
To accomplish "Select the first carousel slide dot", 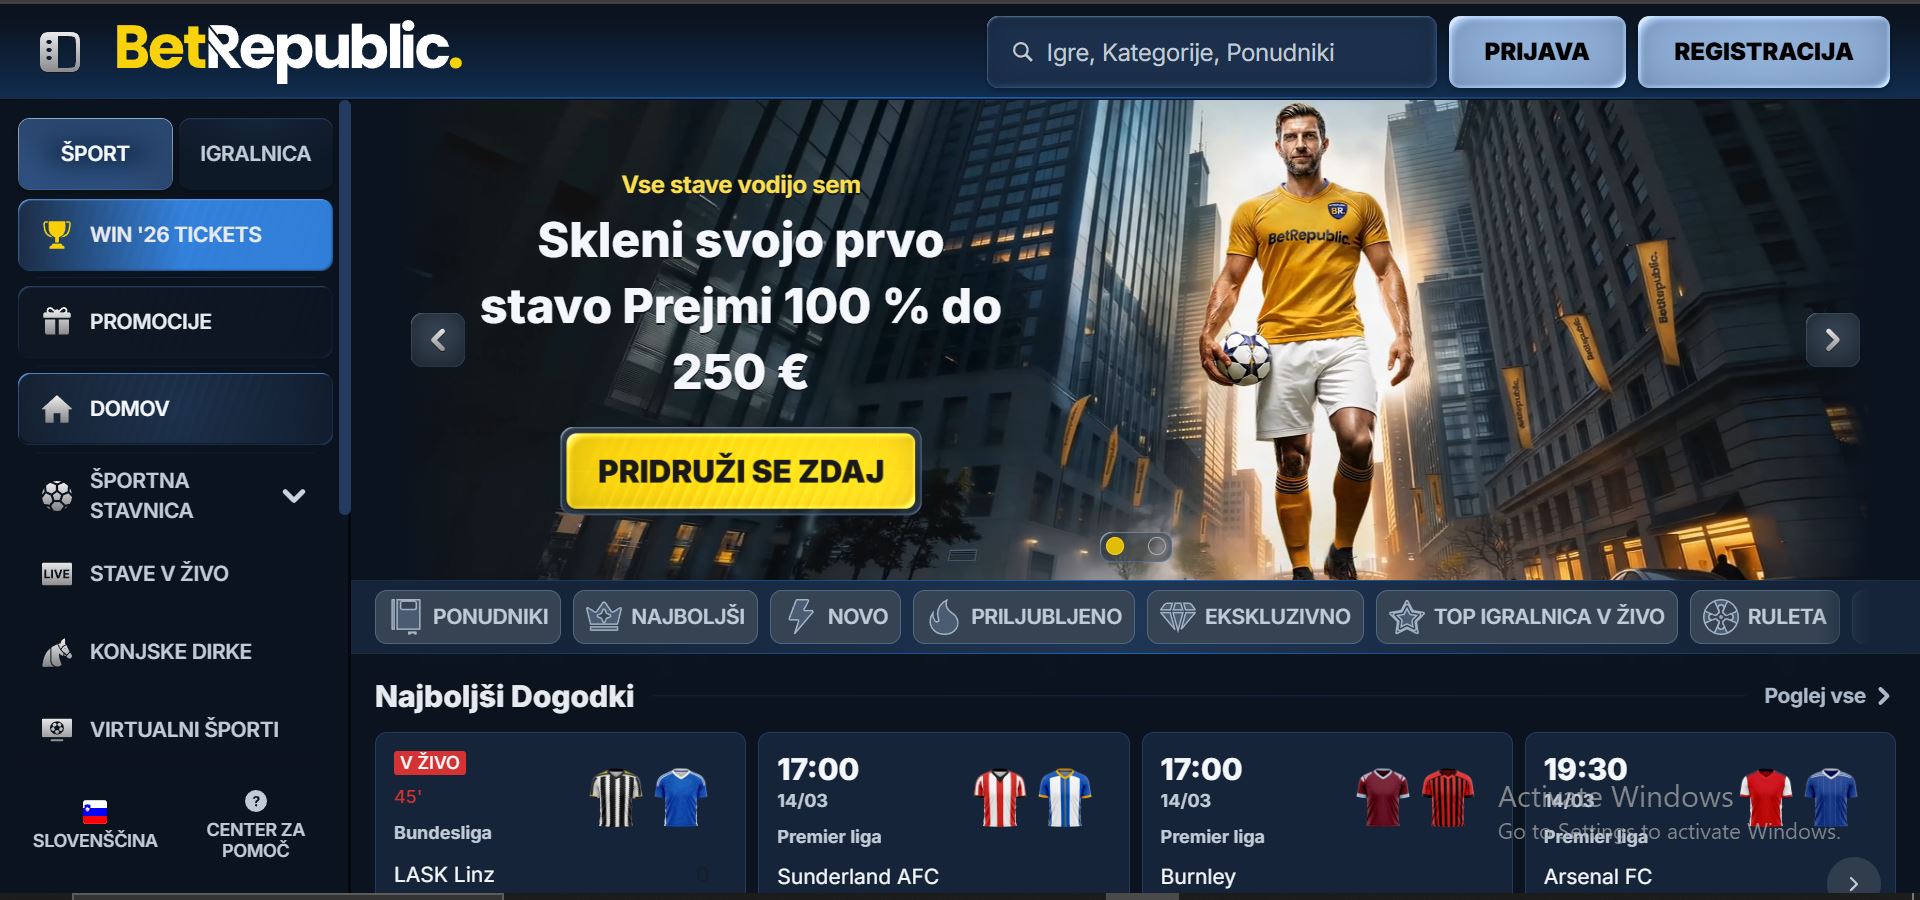I will [x=1115, y=546].
